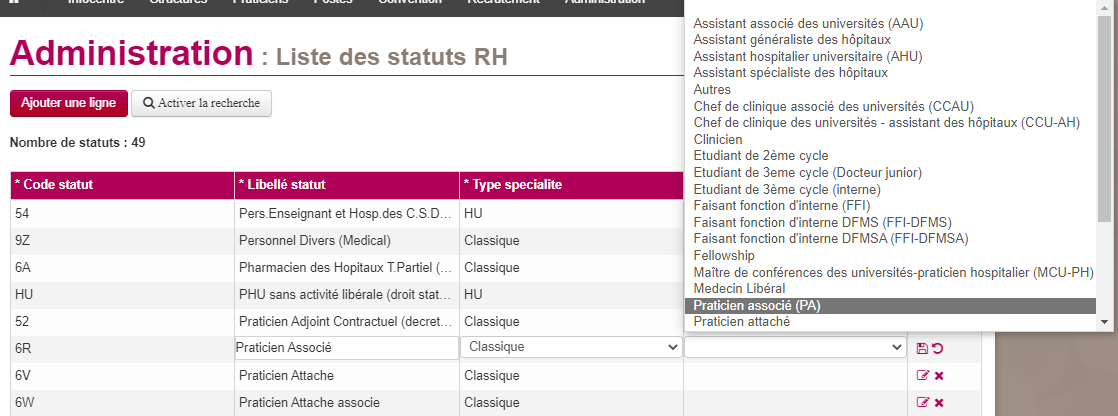Viewport: 1118px width, 416px height.
Task: Edit the Praticien Attache row
Action: pyautogui.click(x=922, y=375)
